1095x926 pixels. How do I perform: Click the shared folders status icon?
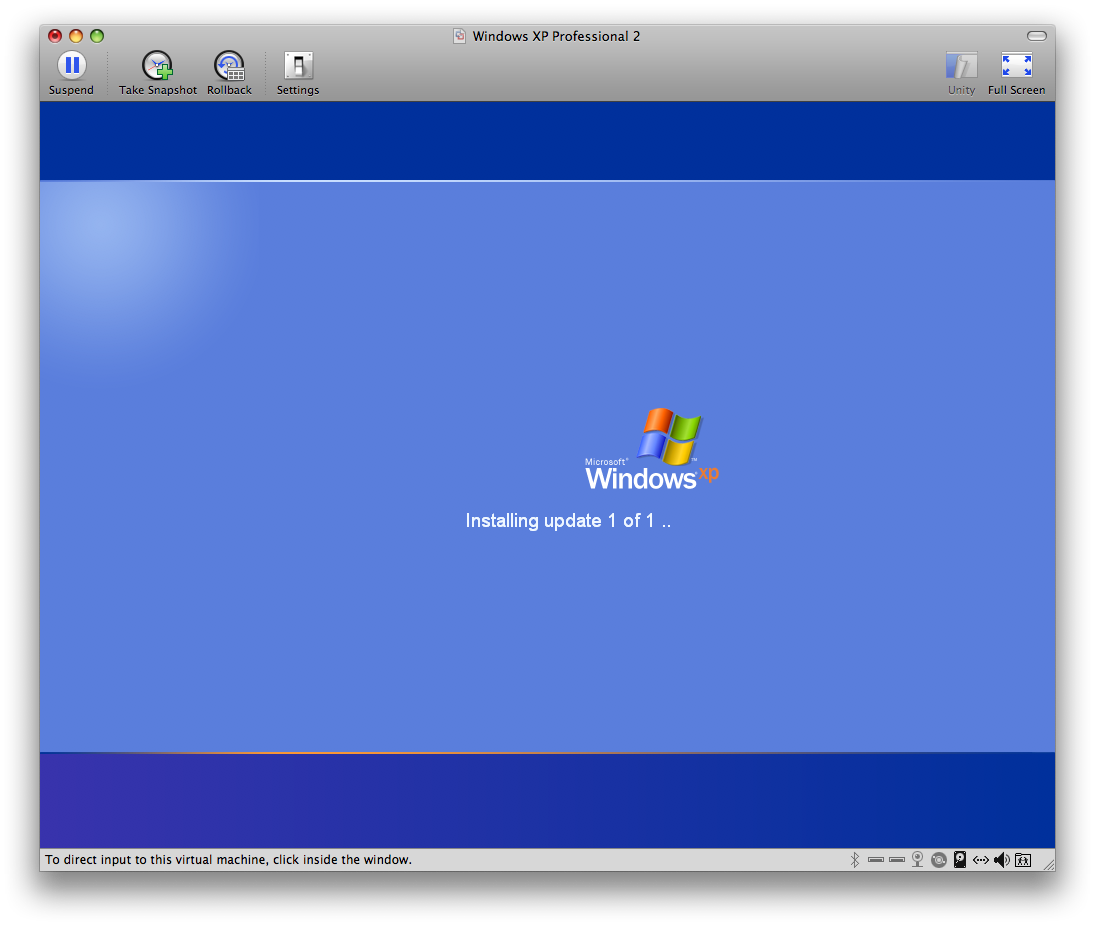[1023, 860]
